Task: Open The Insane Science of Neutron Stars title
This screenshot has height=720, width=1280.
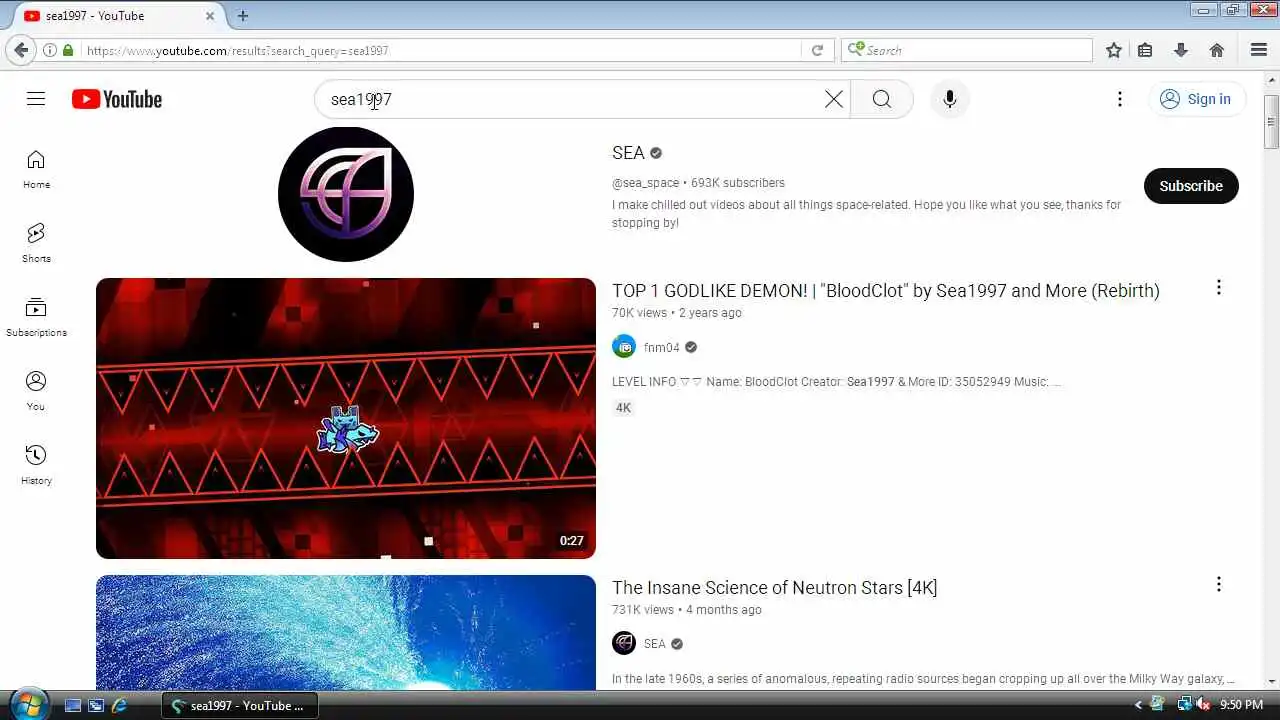Action: pos(775,588)
